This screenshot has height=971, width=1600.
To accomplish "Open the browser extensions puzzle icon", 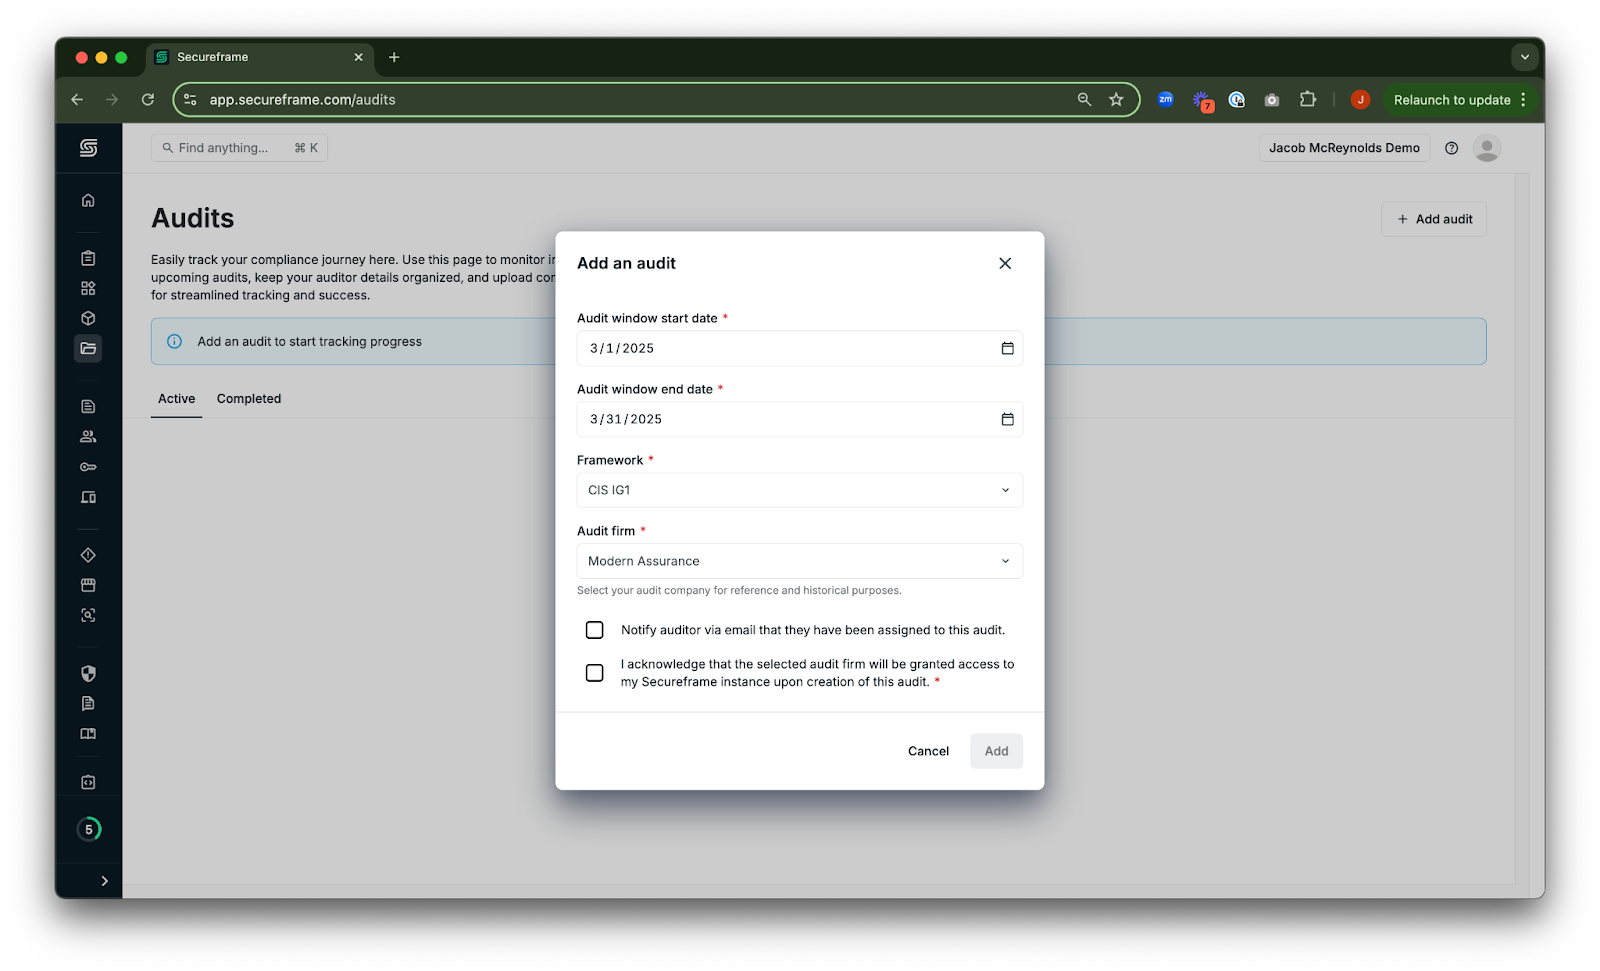I will click(1307, 99).
